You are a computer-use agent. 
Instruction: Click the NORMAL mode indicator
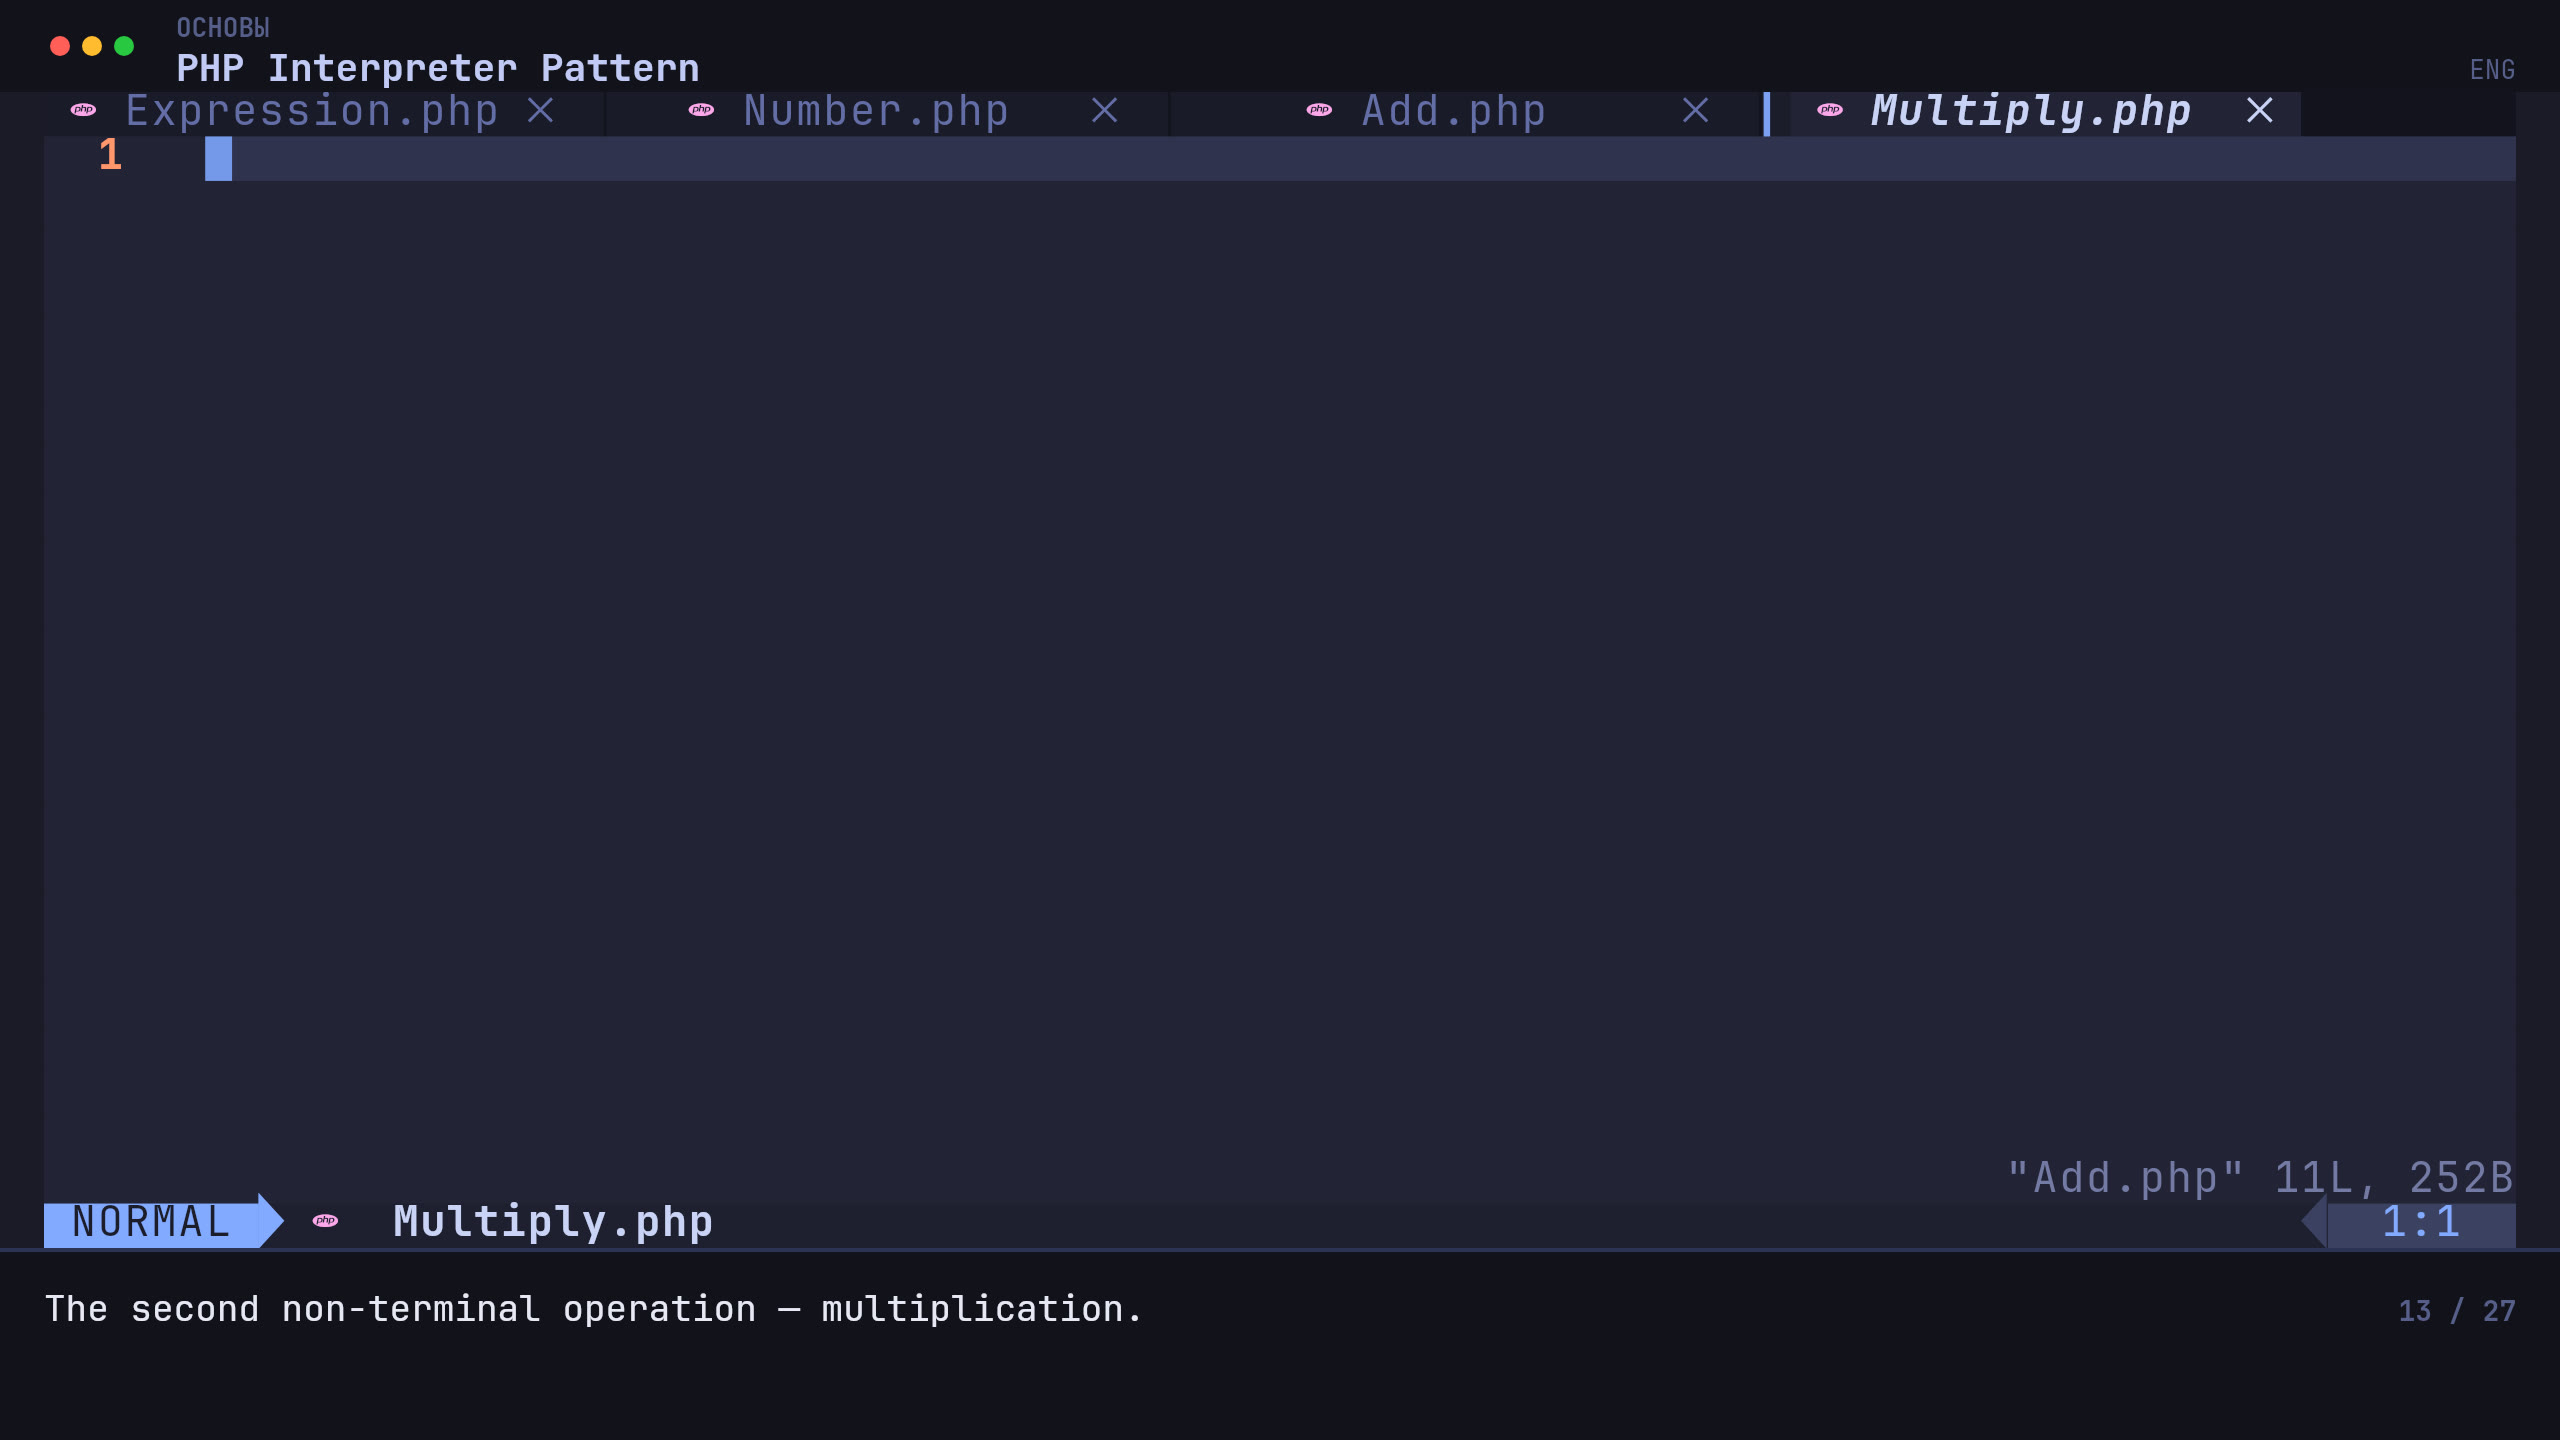pos(152,1221)
